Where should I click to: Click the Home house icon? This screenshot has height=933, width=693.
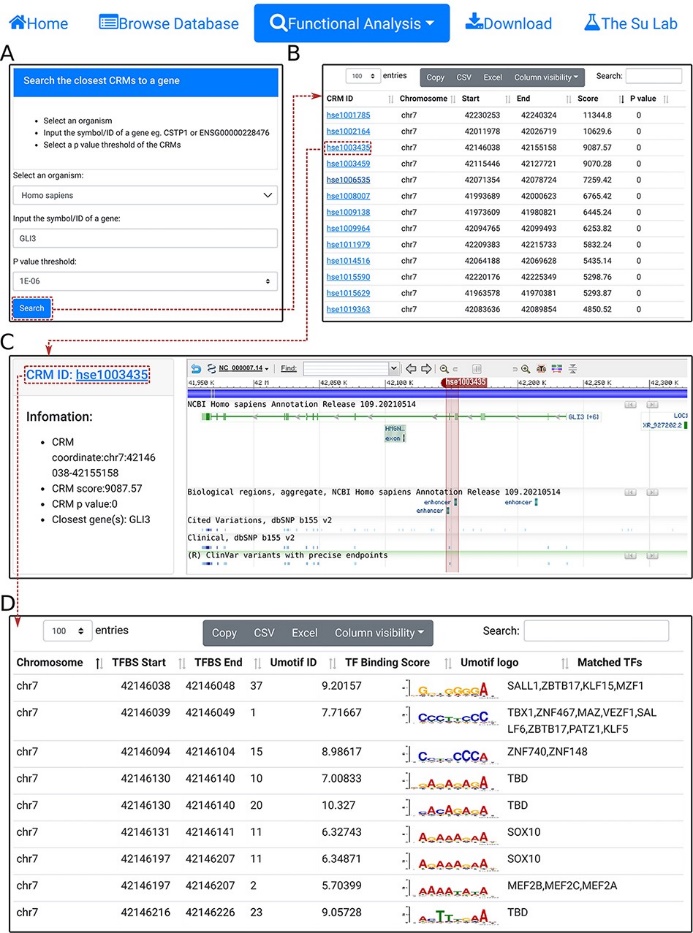tap(17, 23)
